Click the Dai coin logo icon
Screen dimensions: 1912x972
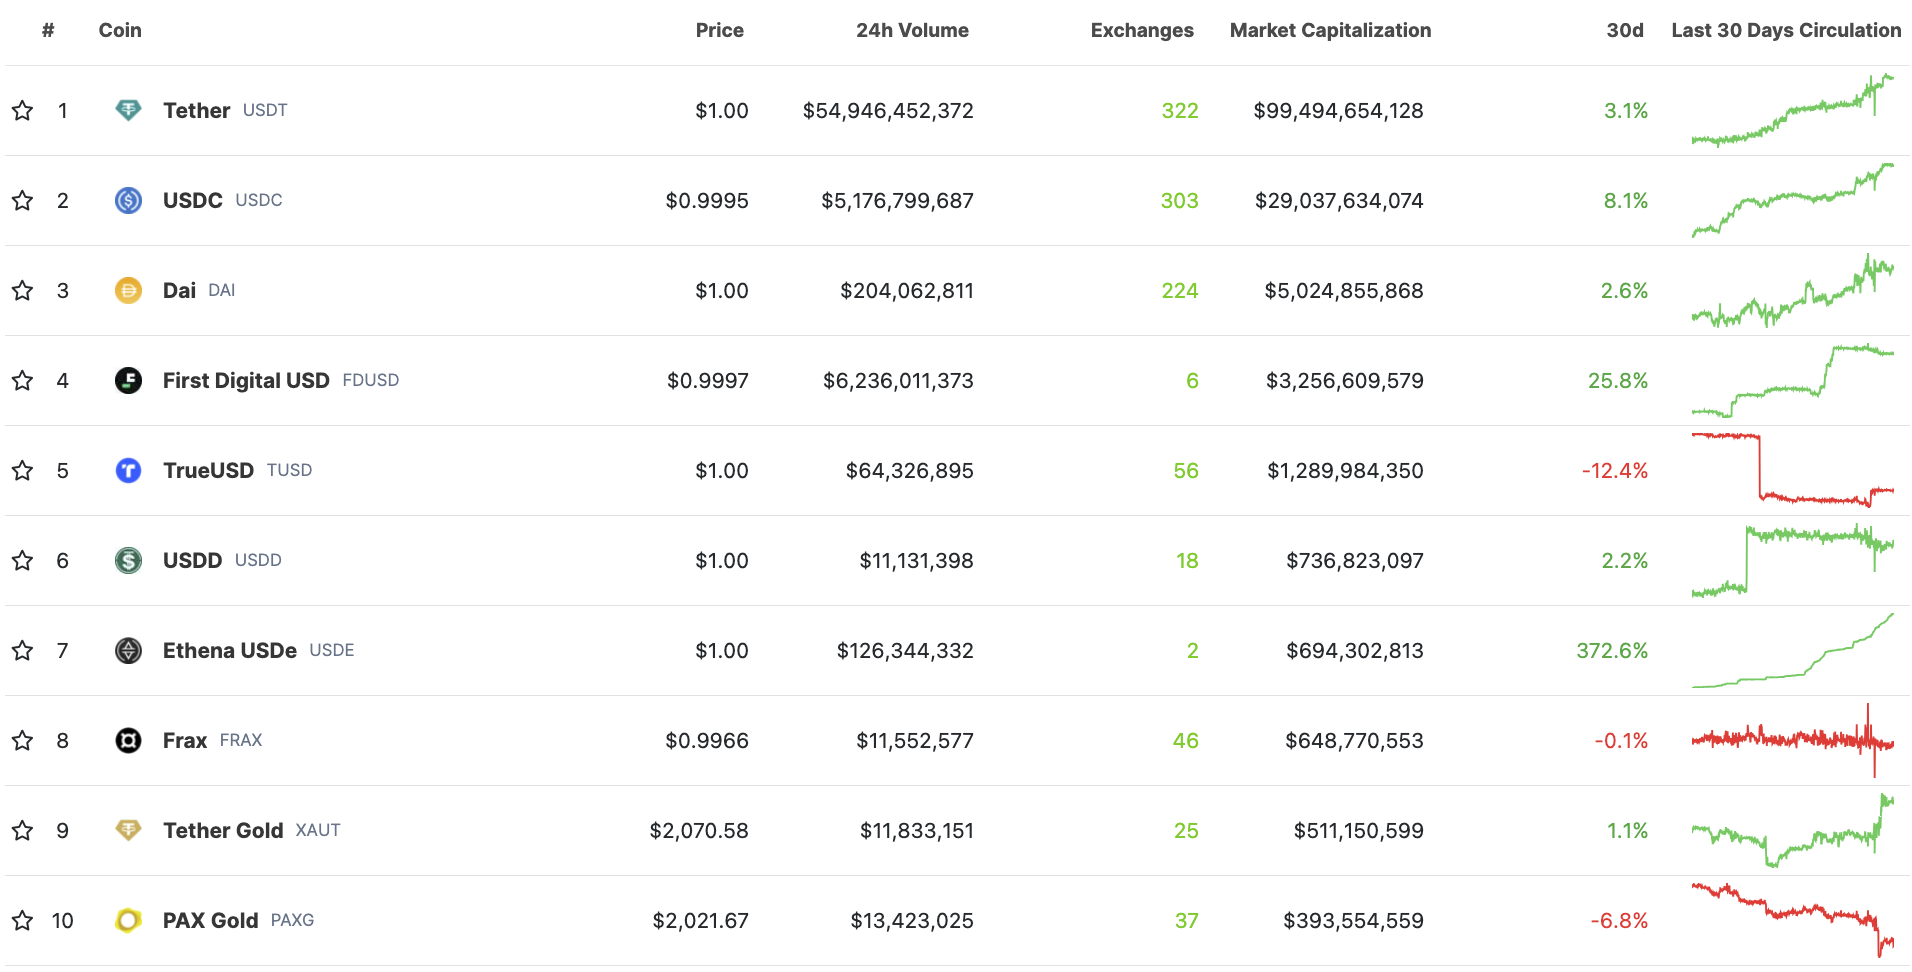pos(128,290)
